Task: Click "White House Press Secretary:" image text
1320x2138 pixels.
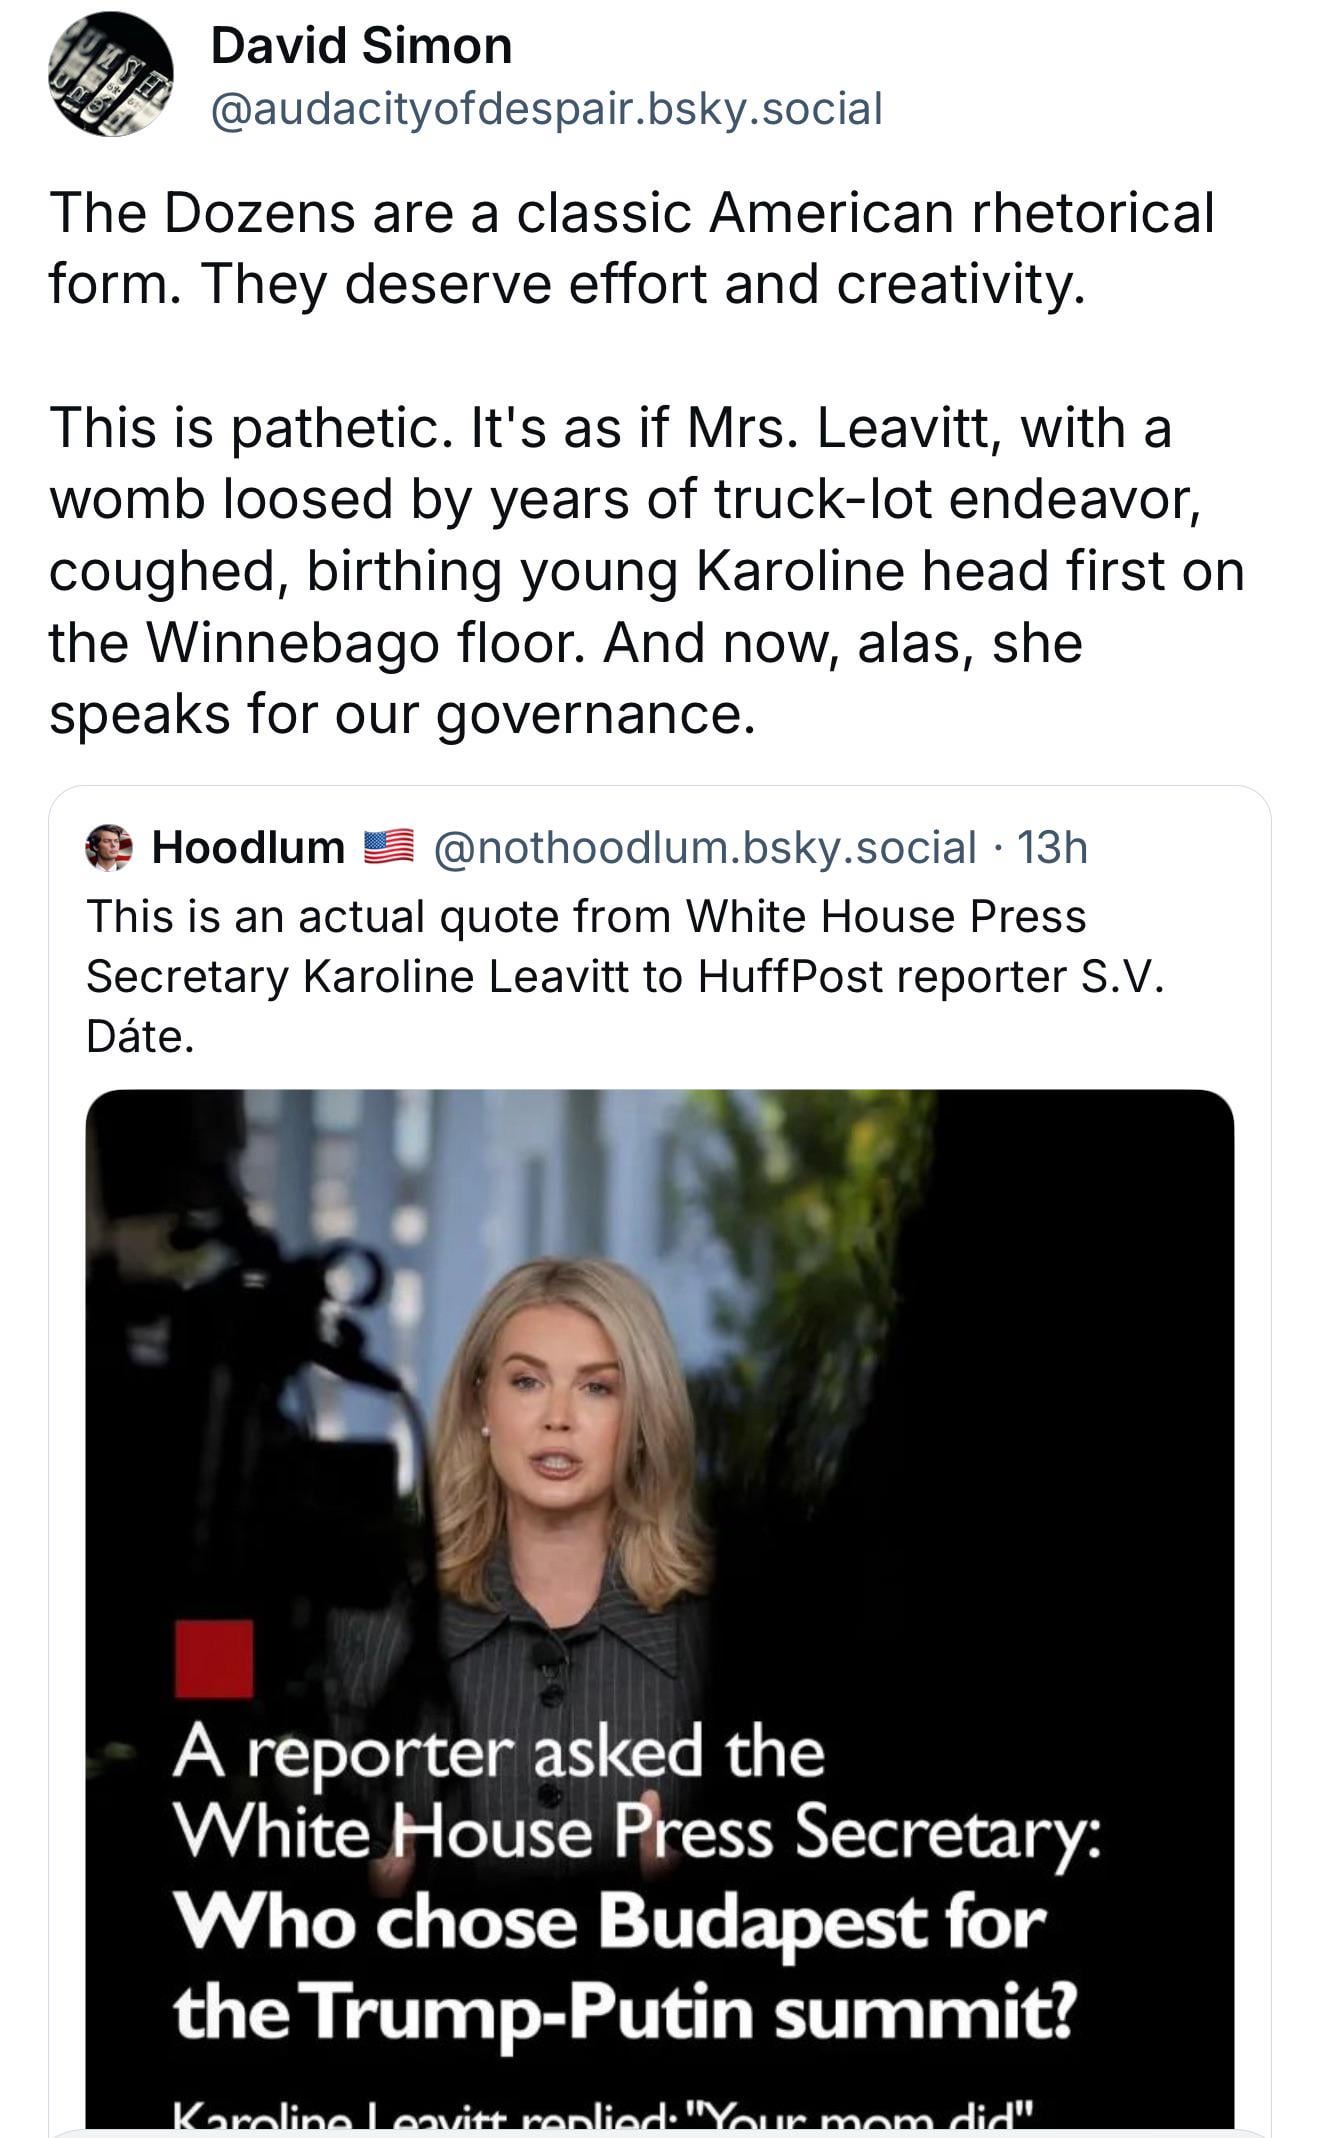Action: 637,1836
